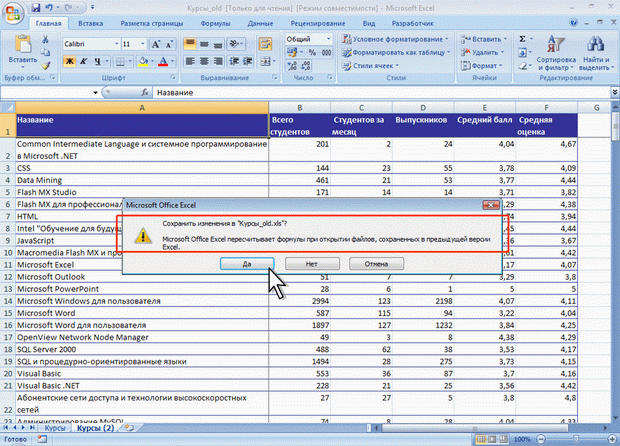Select column B header
Viewport: 620px width, 446px height.
(299, 108)
